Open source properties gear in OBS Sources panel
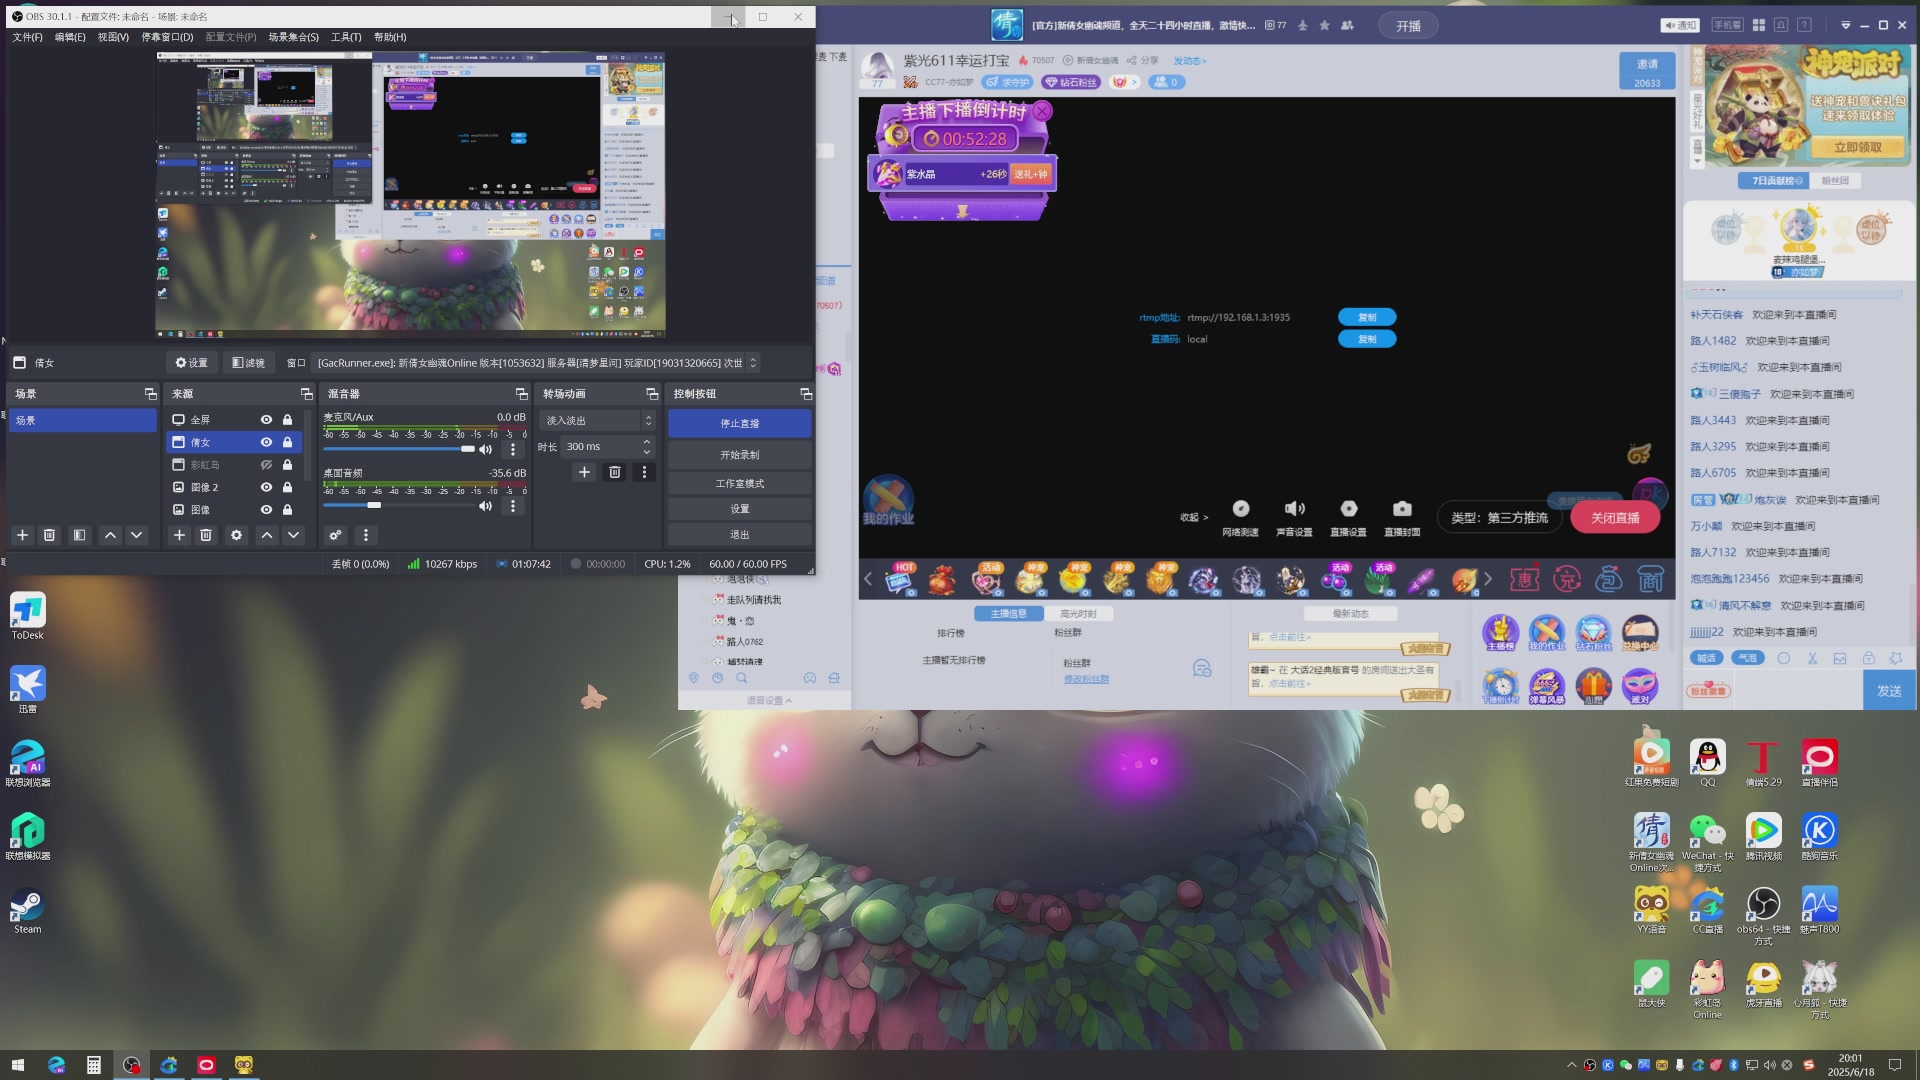The width and height of the screenshot is (1920, 1080). (237, 535)
